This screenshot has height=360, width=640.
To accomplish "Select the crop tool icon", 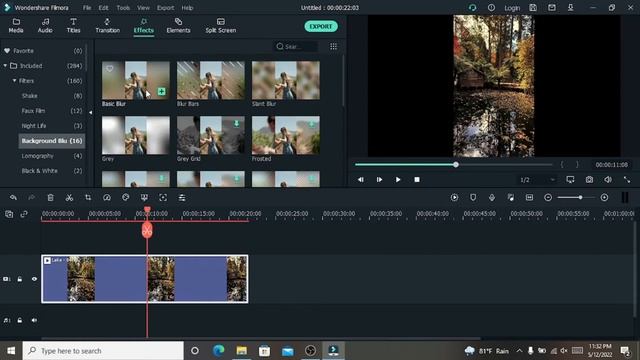I will (88, 198).
